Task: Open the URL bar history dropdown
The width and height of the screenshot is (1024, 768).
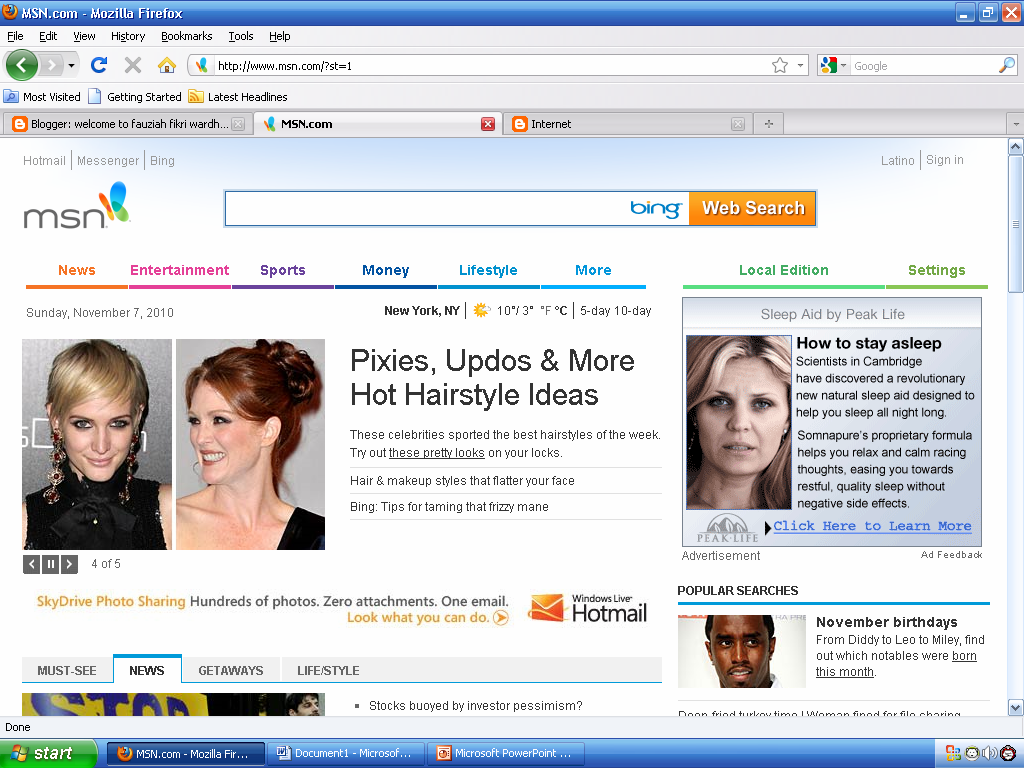Action: (801, 65)
